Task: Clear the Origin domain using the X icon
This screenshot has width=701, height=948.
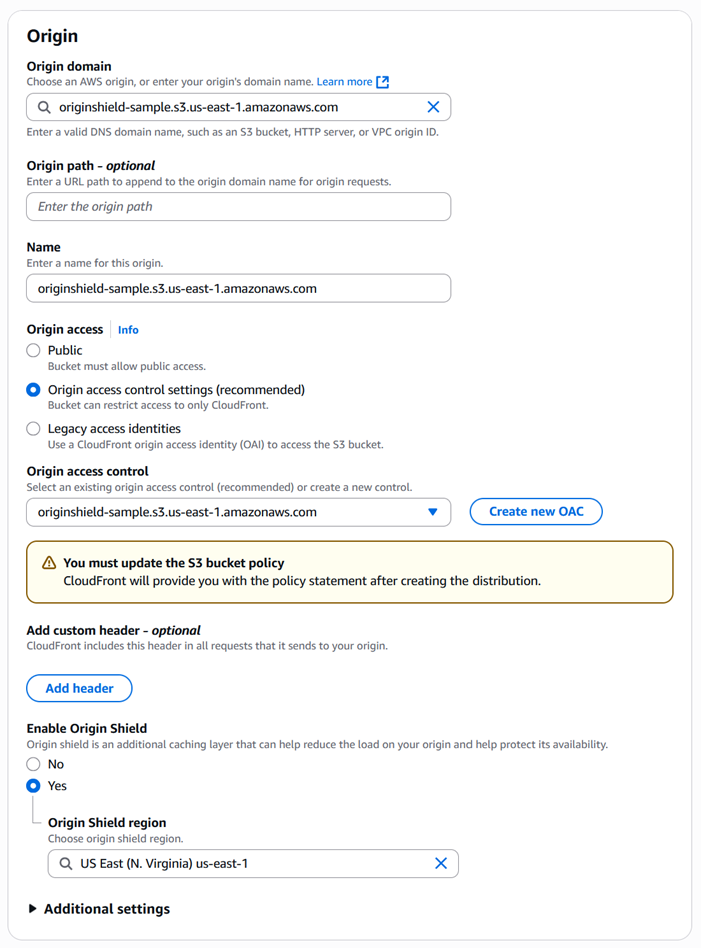Action: tap(434, 106)
